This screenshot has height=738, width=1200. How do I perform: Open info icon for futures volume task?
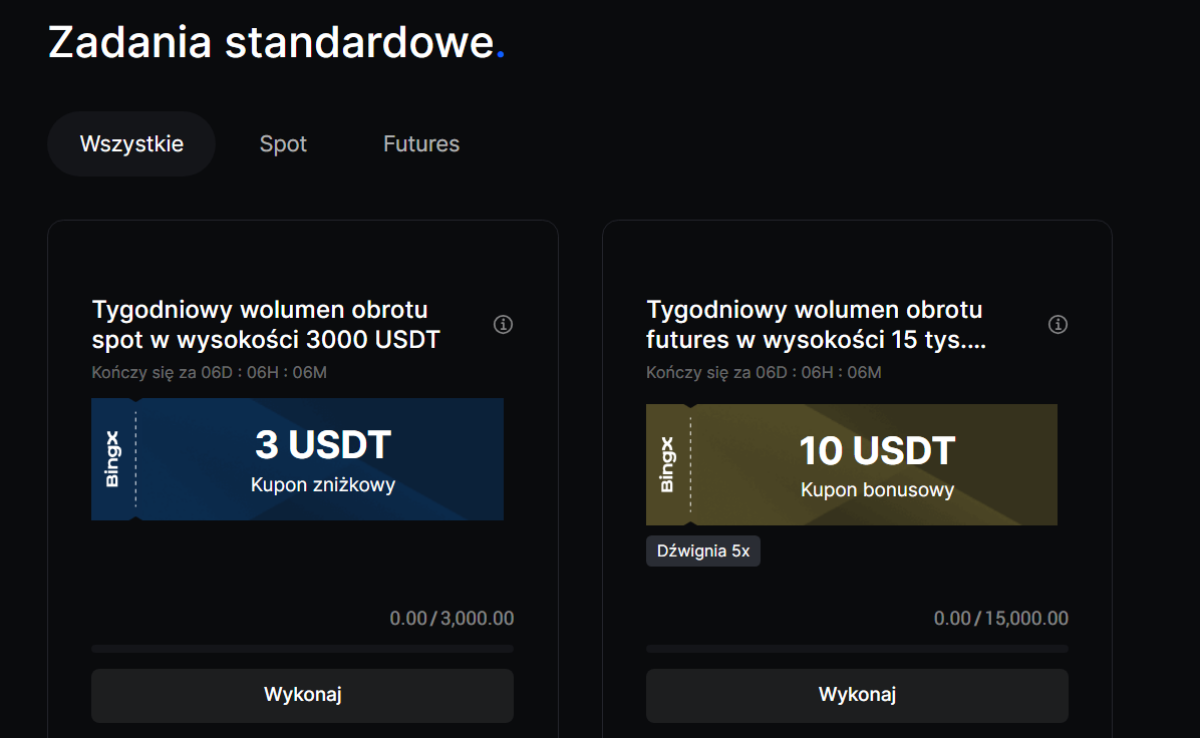1058,325
